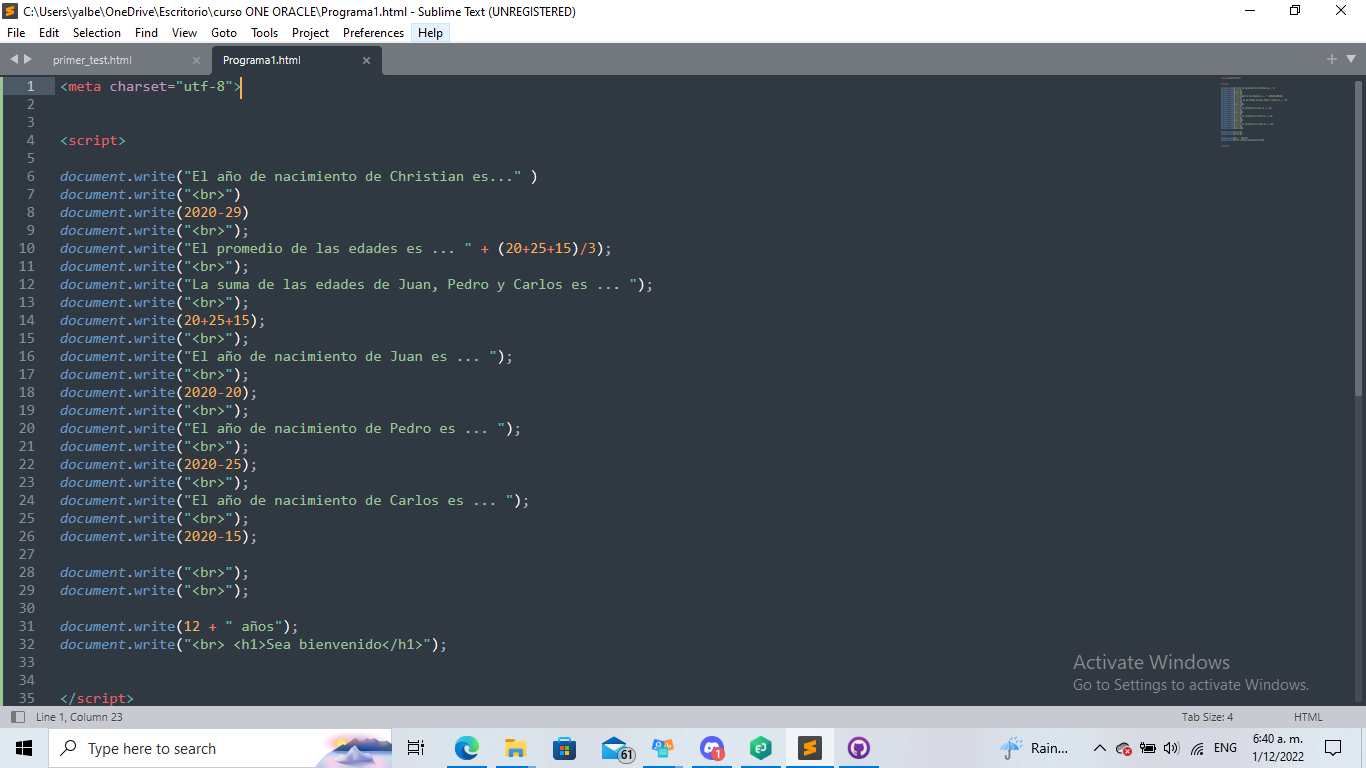This screenshot has height=768, width=1366.
Task: Close the Programa1.html tab
Action: [366, 60]
